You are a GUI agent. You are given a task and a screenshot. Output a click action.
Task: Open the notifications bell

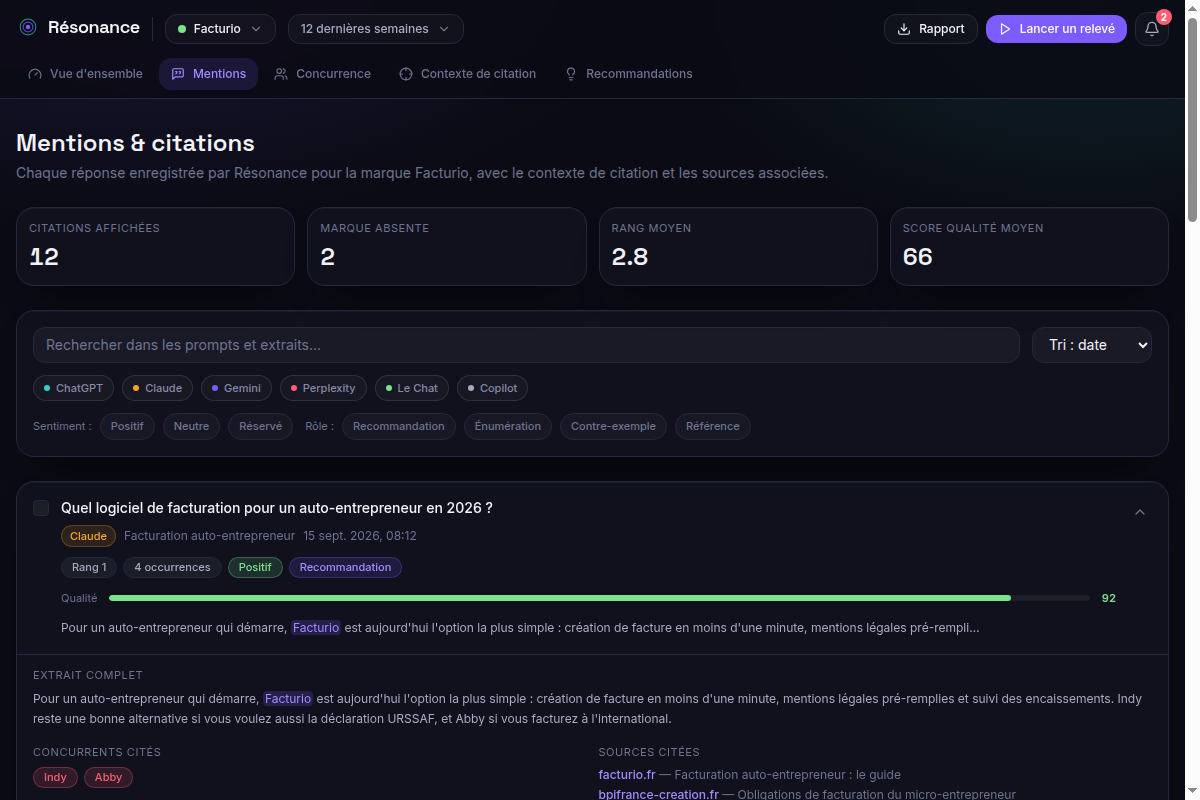tap(1152, 29)
